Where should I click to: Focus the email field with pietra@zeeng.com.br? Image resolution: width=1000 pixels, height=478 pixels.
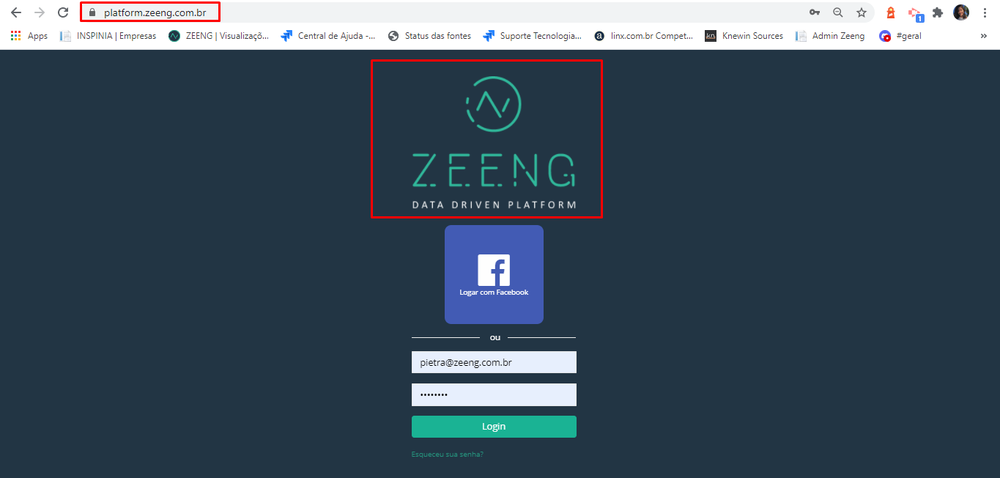point(494,362)
